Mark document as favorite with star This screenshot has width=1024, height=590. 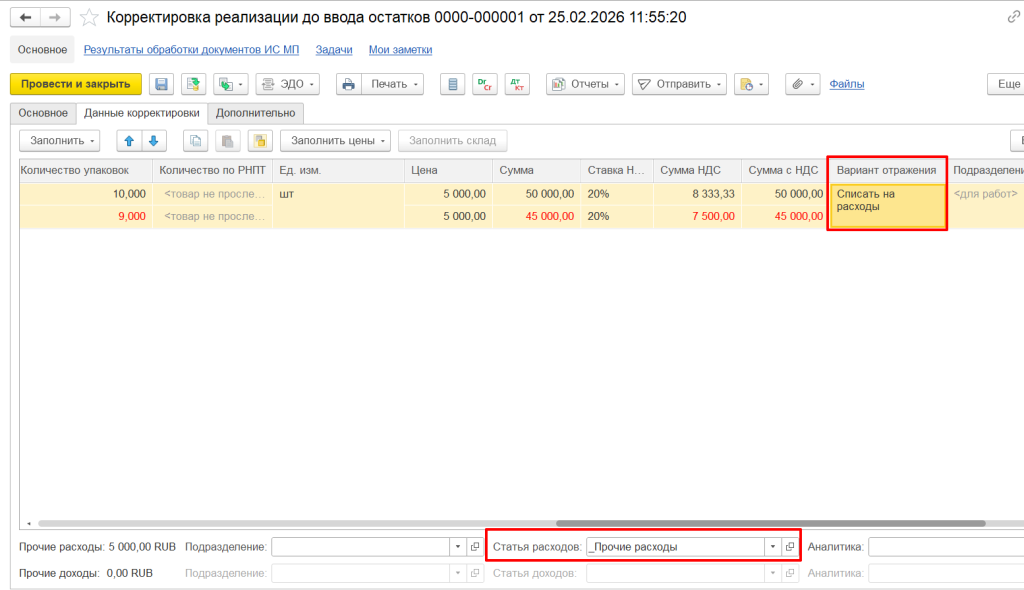click(89, 18)
